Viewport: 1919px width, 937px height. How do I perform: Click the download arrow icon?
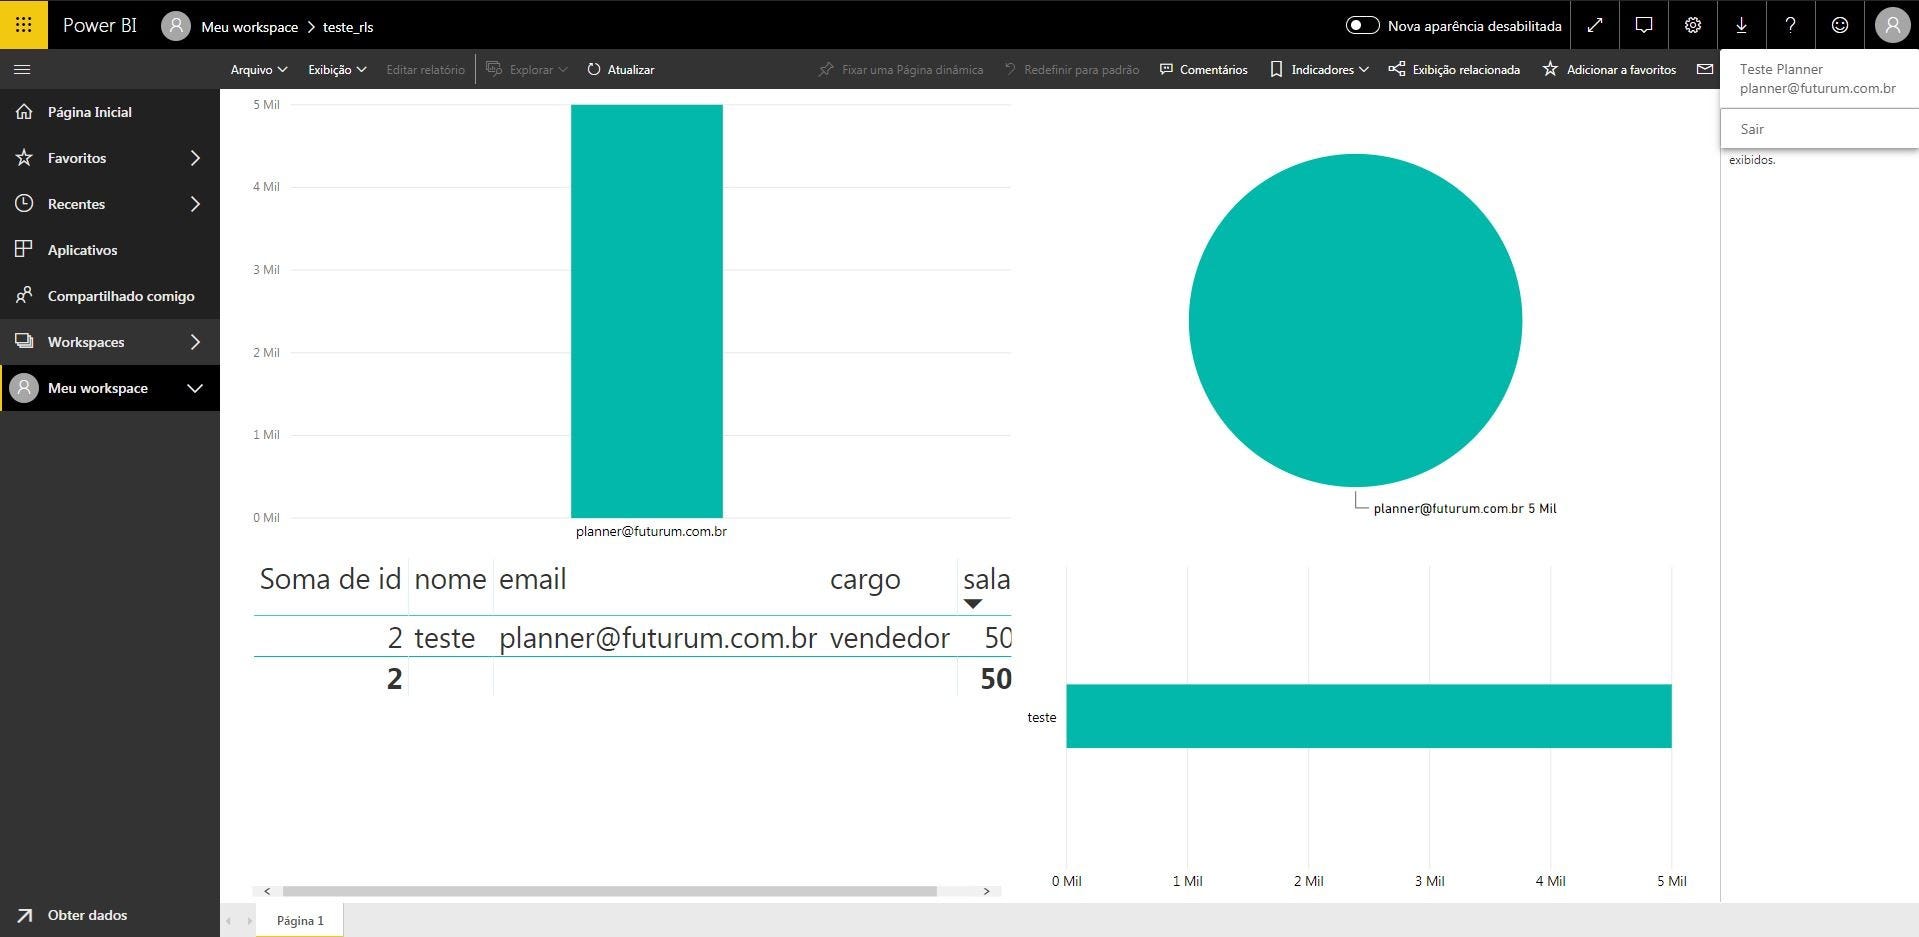[x=1742, y=25]
